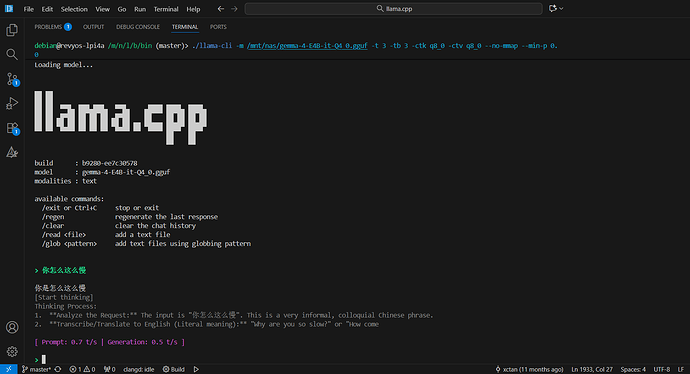Open the CMake triangle icon in activity bar
690x374 pixels.
[12, 152]
